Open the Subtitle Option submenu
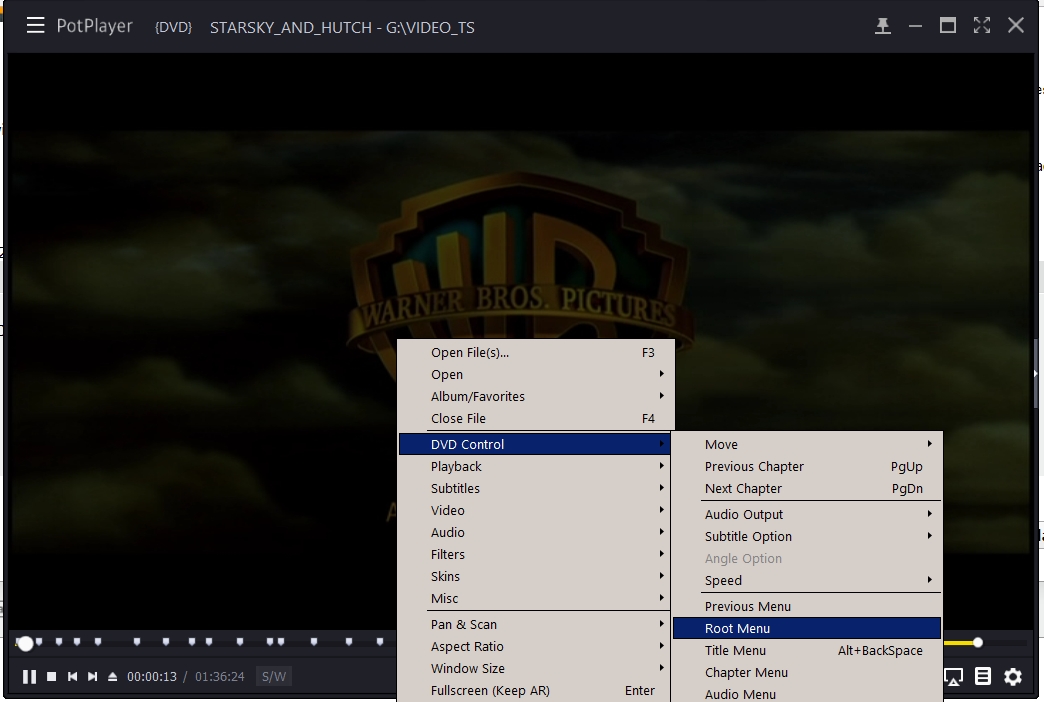 807,537
